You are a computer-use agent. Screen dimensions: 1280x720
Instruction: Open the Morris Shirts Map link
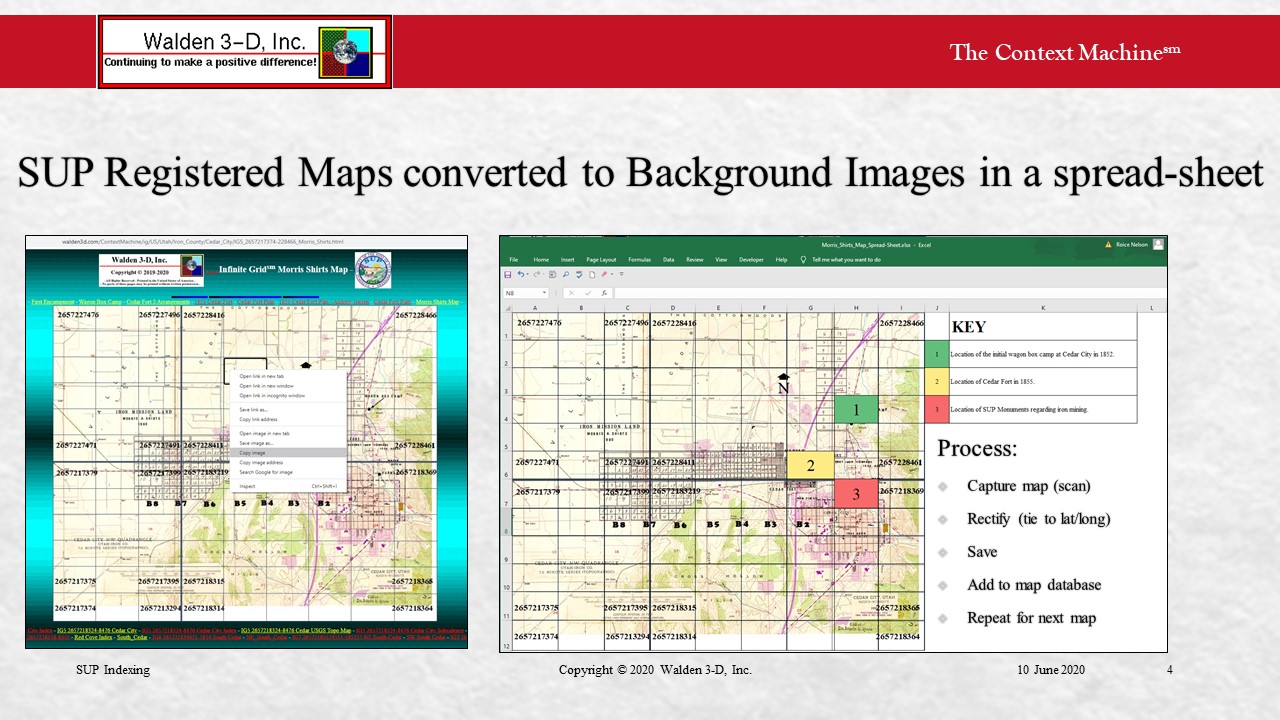click(437, 301)
